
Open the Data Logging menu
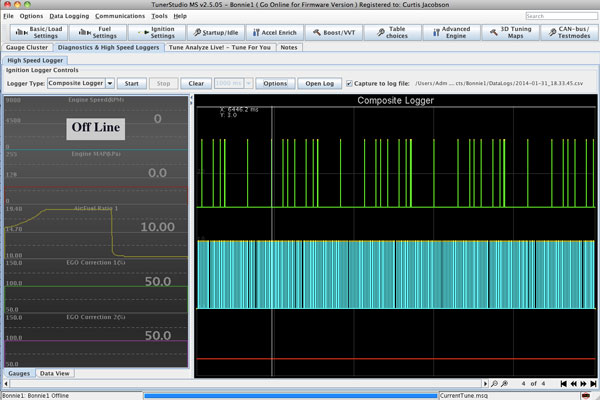(69, 16)
